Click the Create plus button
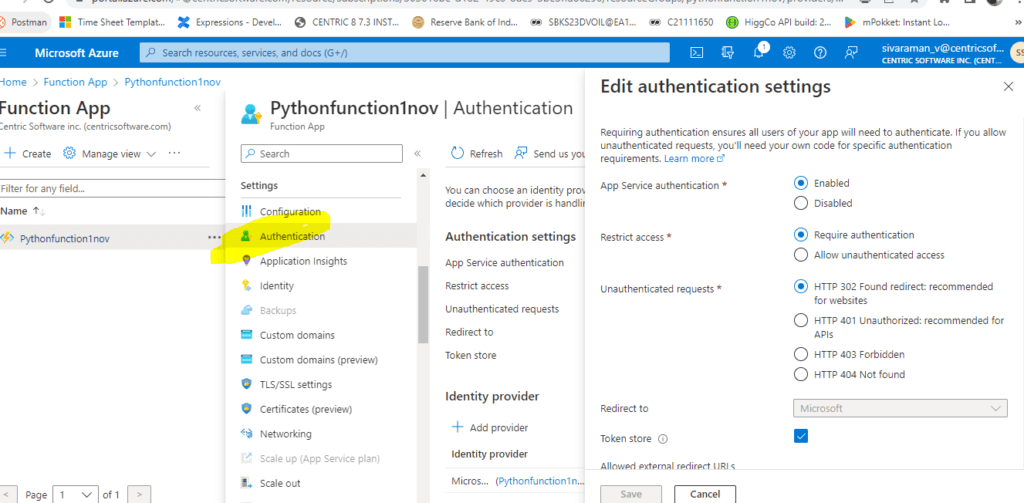1024x503 pixels. (27, 154)
